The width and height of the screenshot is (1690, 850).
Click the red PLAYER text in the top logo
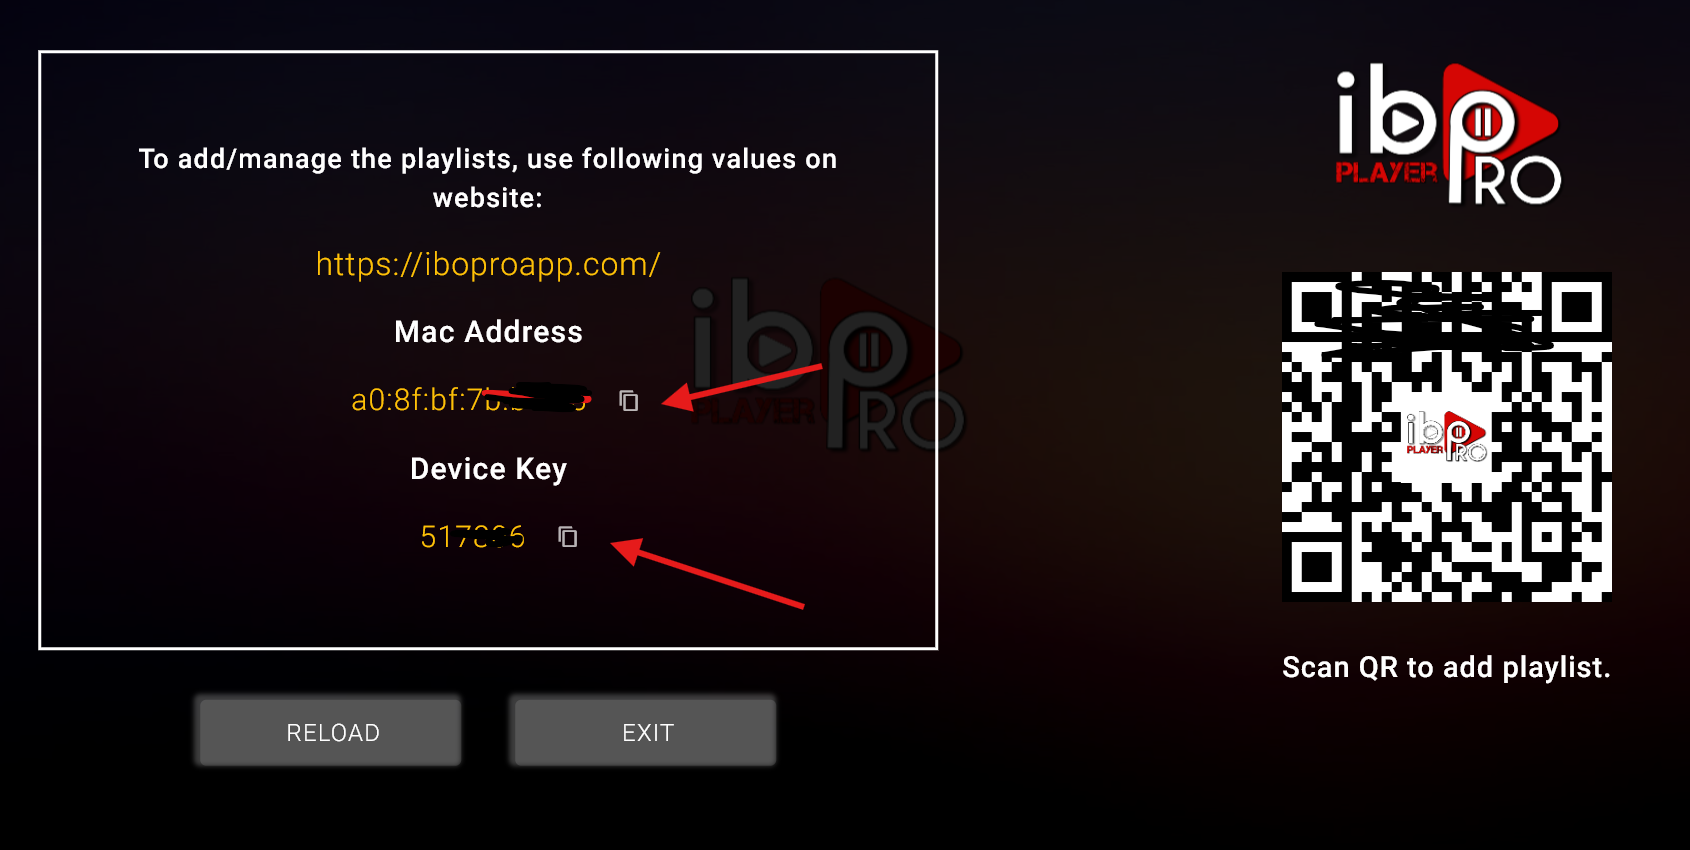click(1386, 172)
